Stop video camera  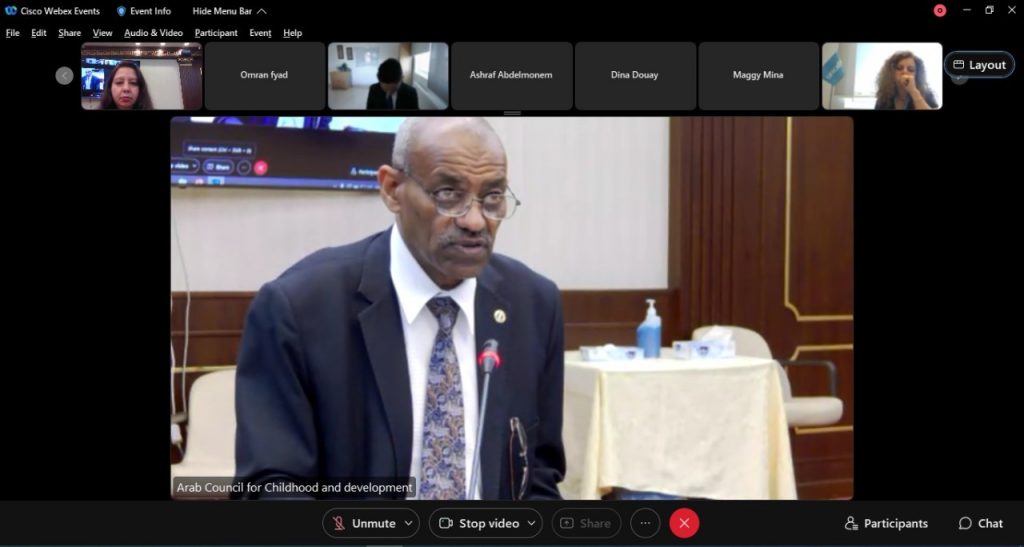coord(479,524)
